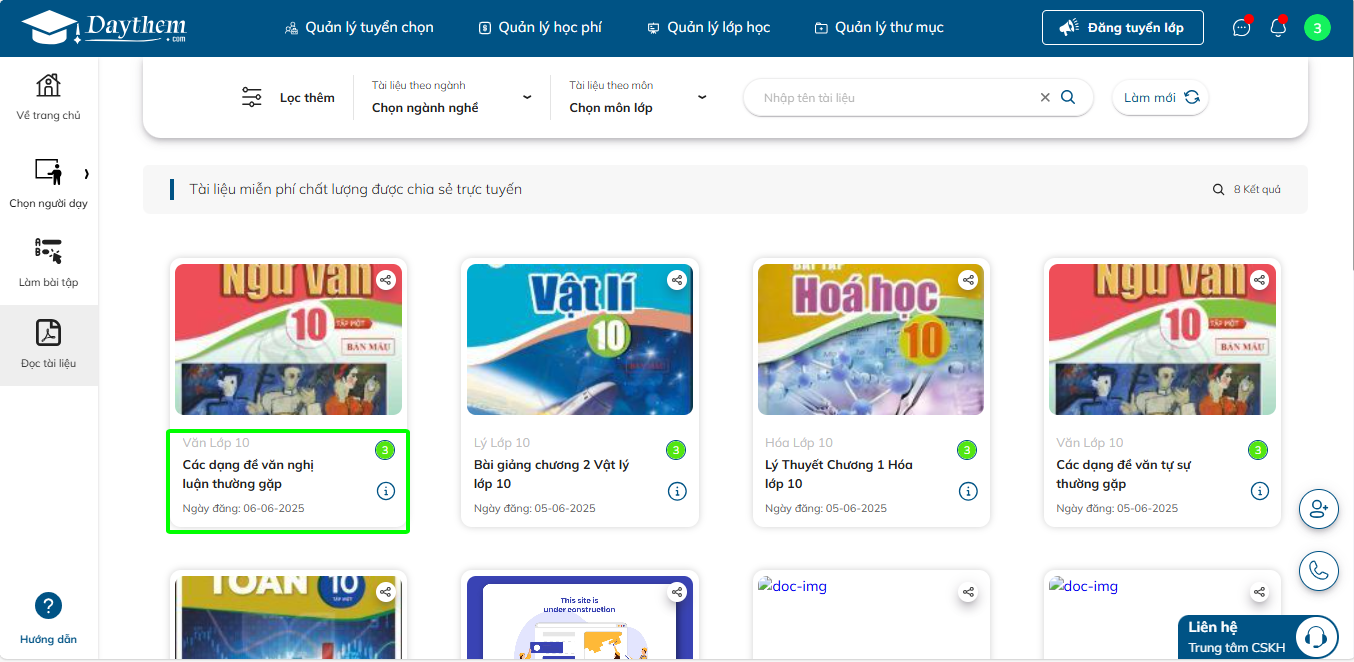Clear the search field with X icon

[1045, 98]
